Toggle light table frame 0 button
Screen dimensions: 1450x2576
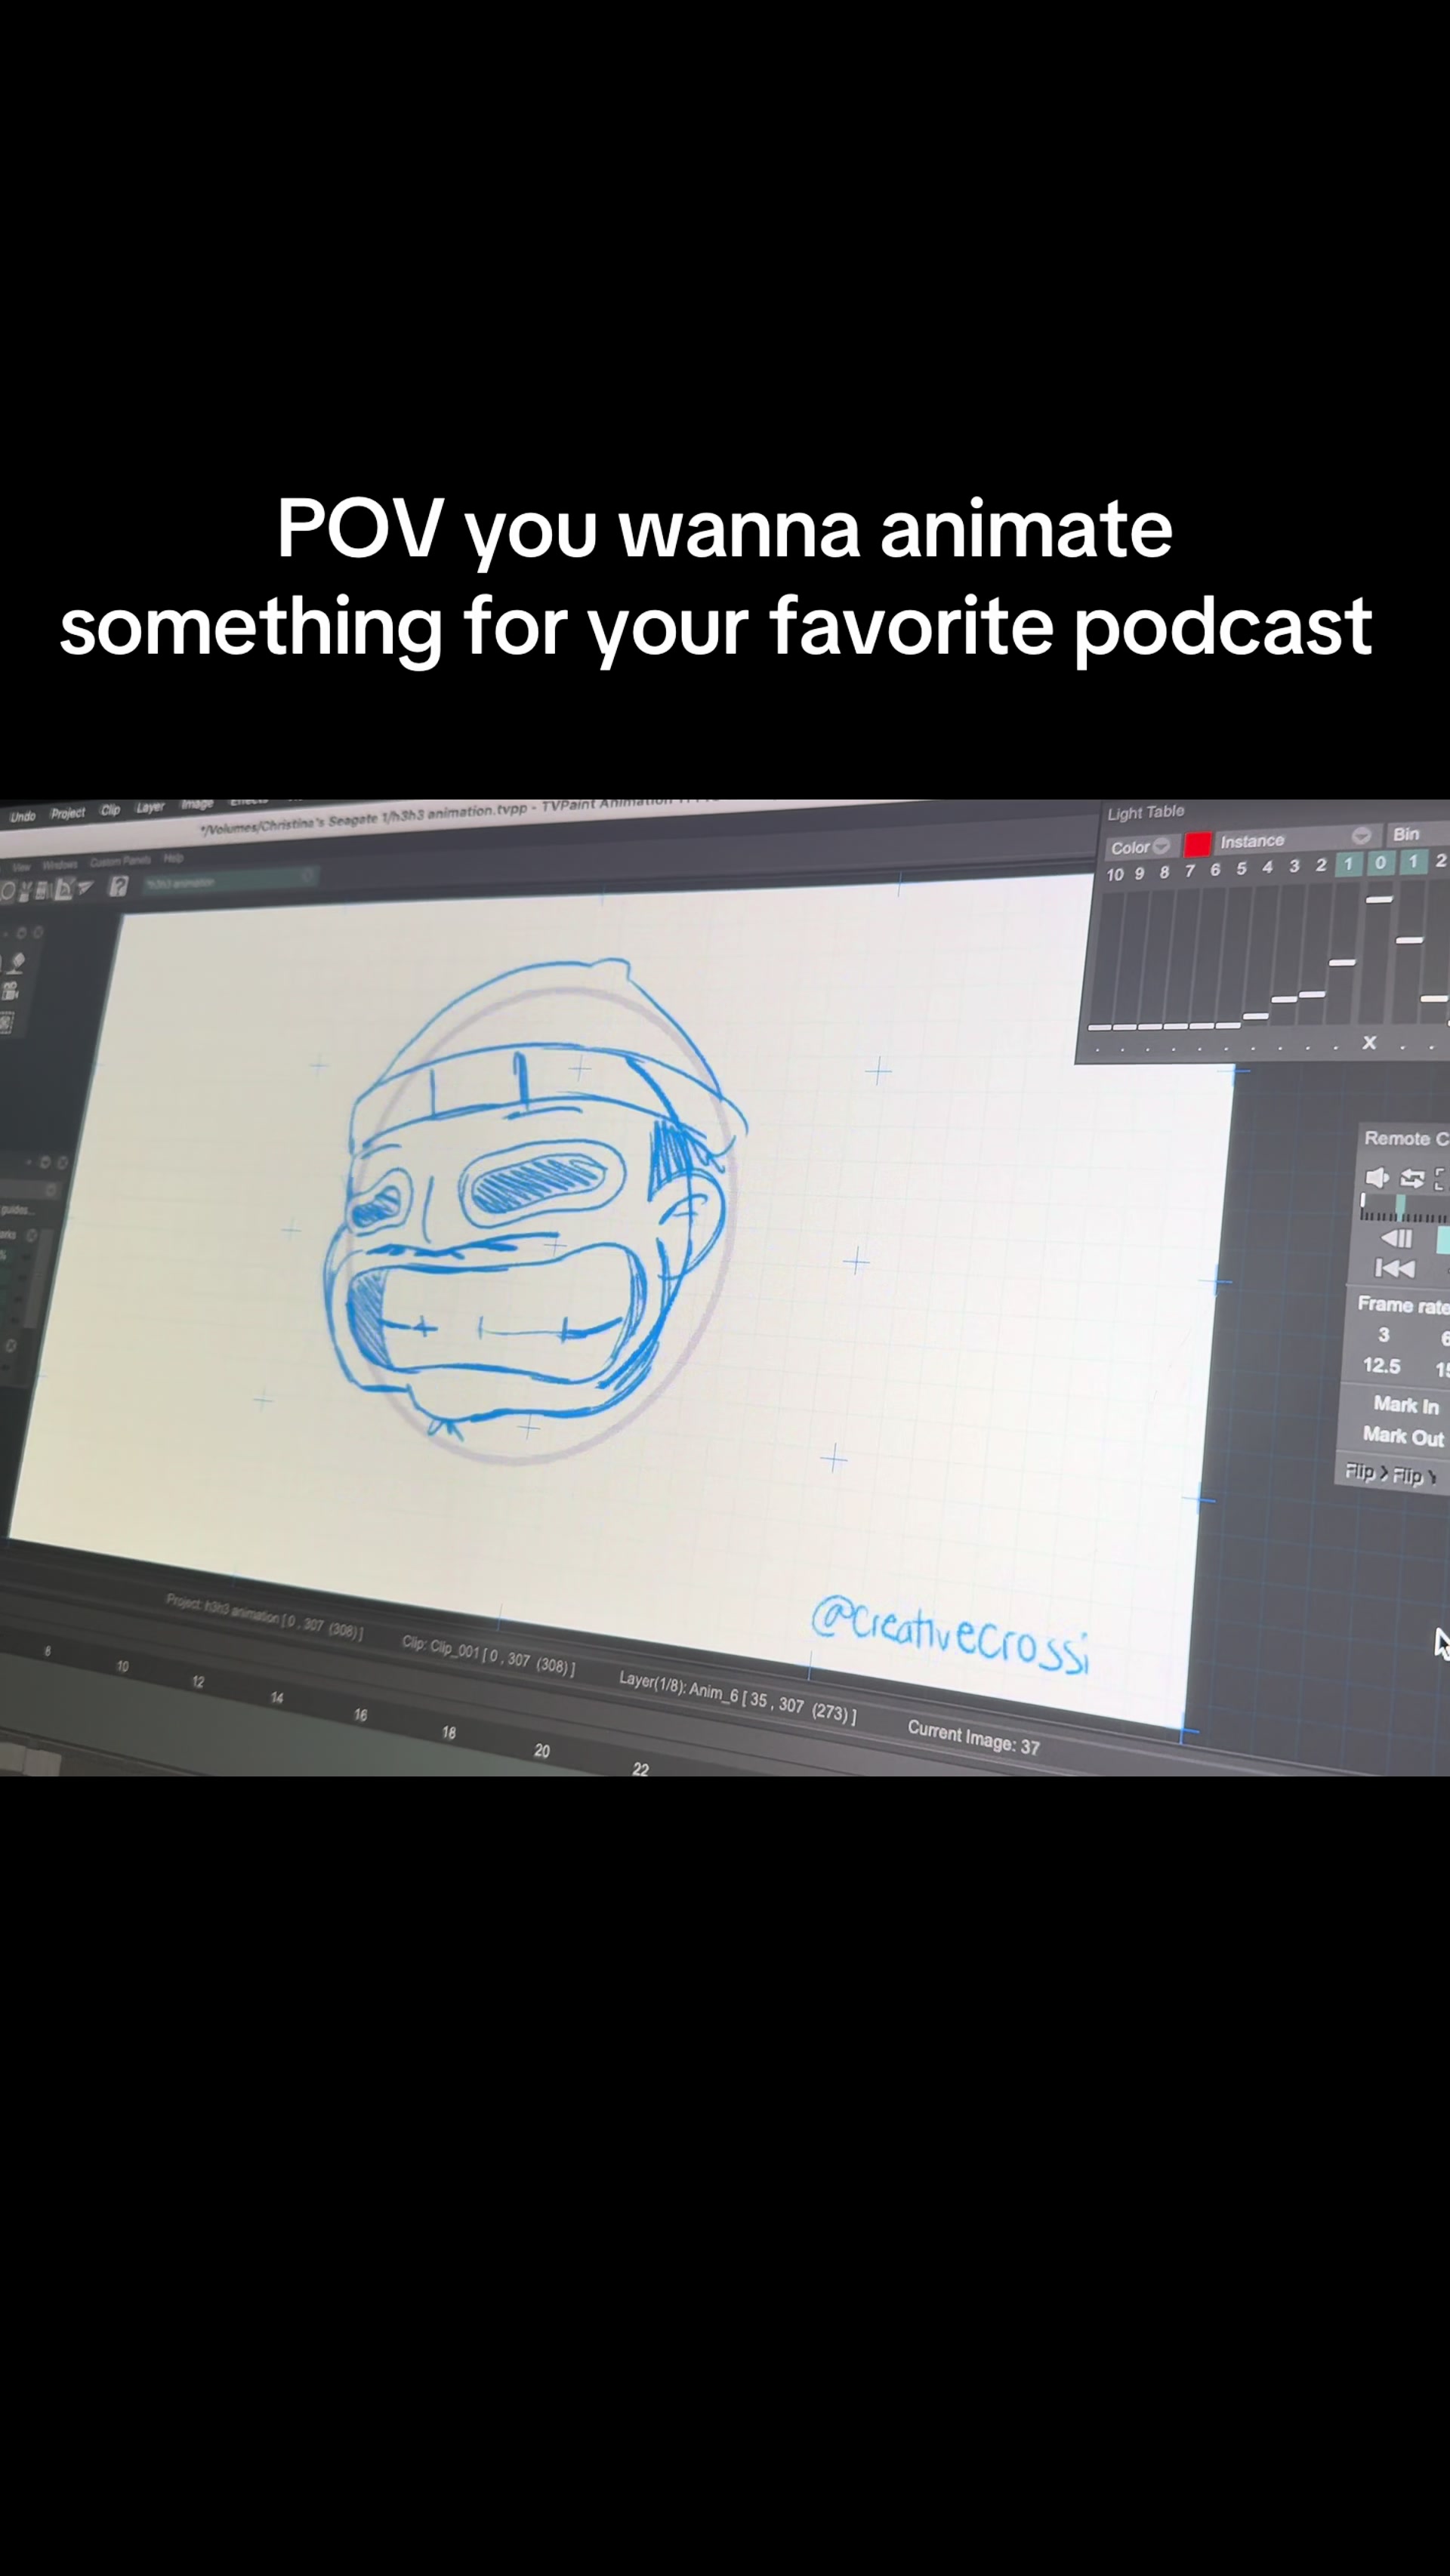click(1380, 862)
